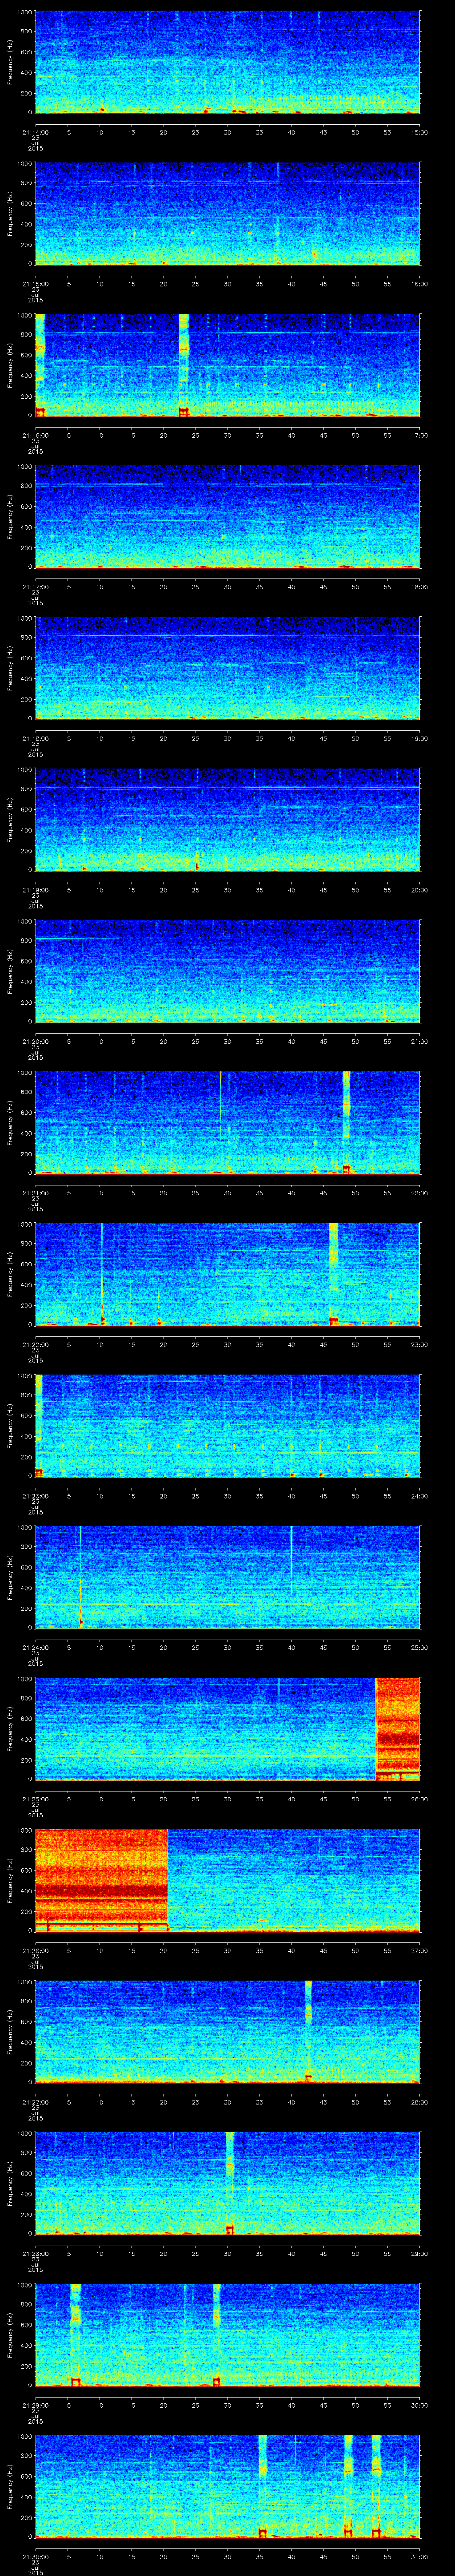
Task: Click the burst at start of 21:16 spectrogram
Action: (40, 364)
